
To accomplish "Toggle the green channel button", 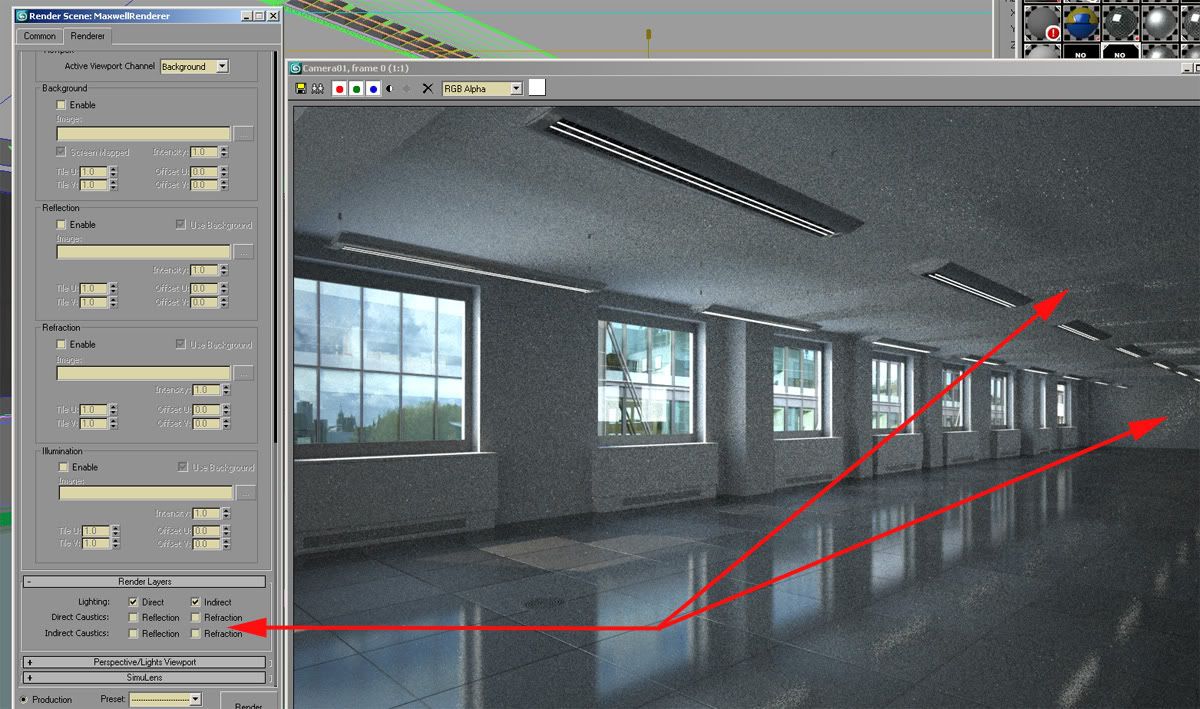I will [356, 89].
